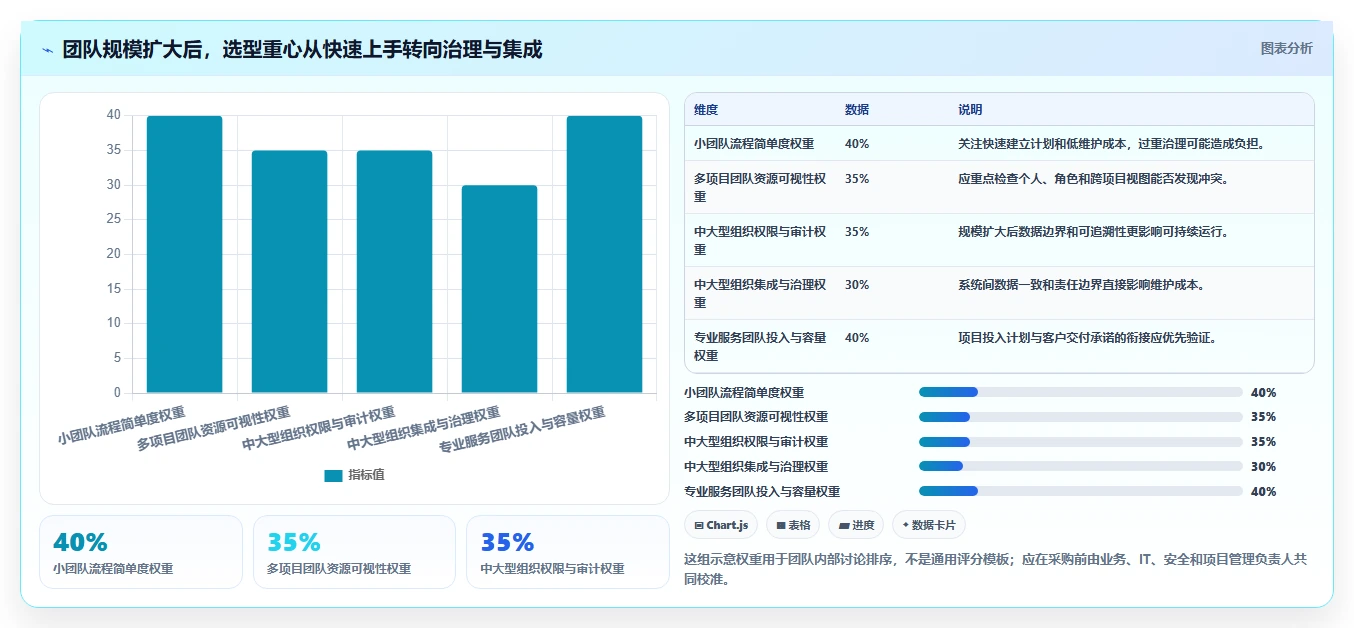Image resolution: width=1354 pixels, height=628 pixels.
Task: Click the description 项目投入计划与客户交付承诺
Action: tap(1087, 338)
